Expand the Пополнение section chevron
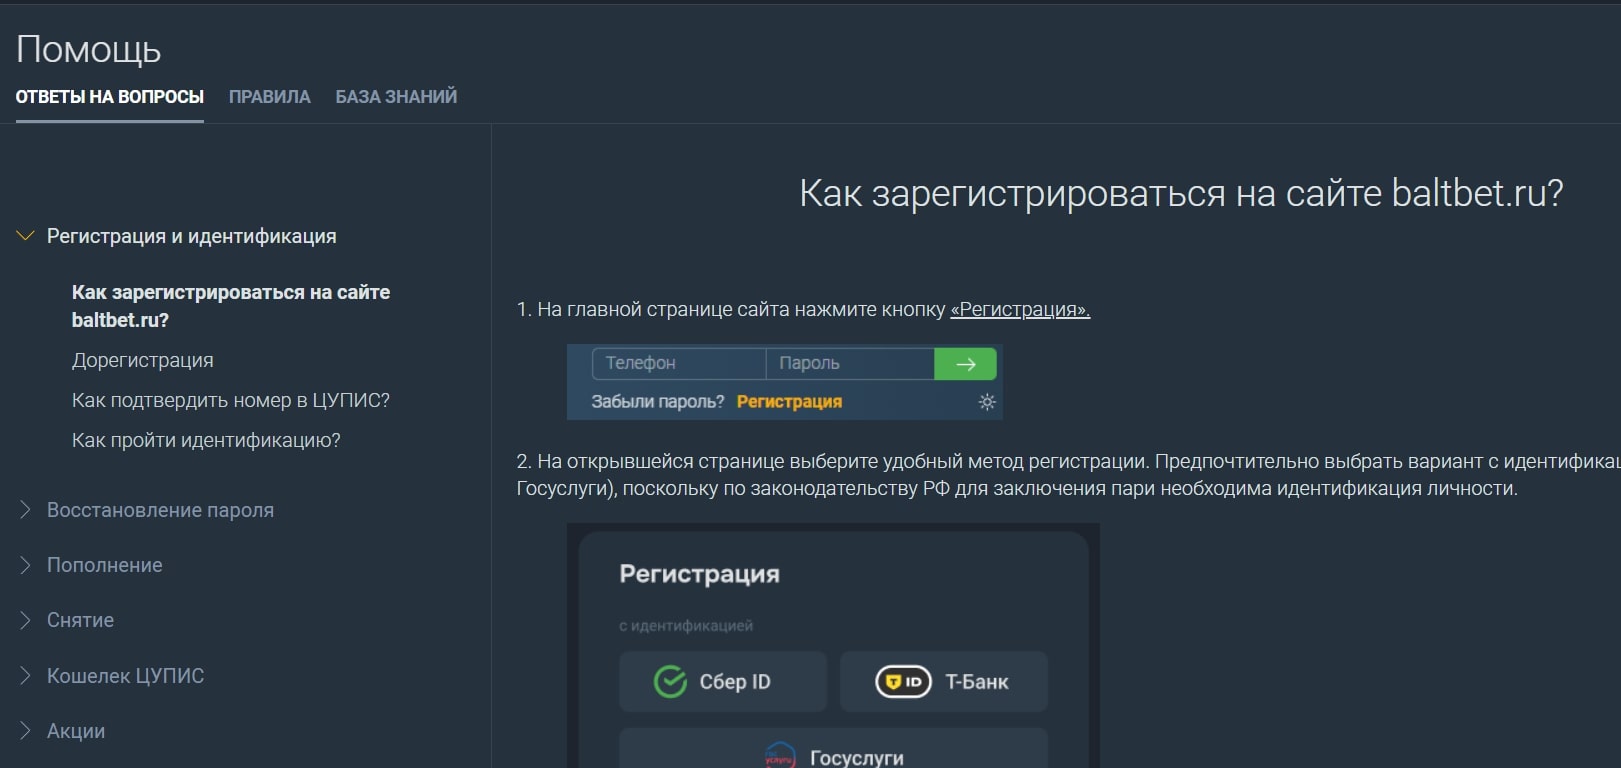 [26, 565]
